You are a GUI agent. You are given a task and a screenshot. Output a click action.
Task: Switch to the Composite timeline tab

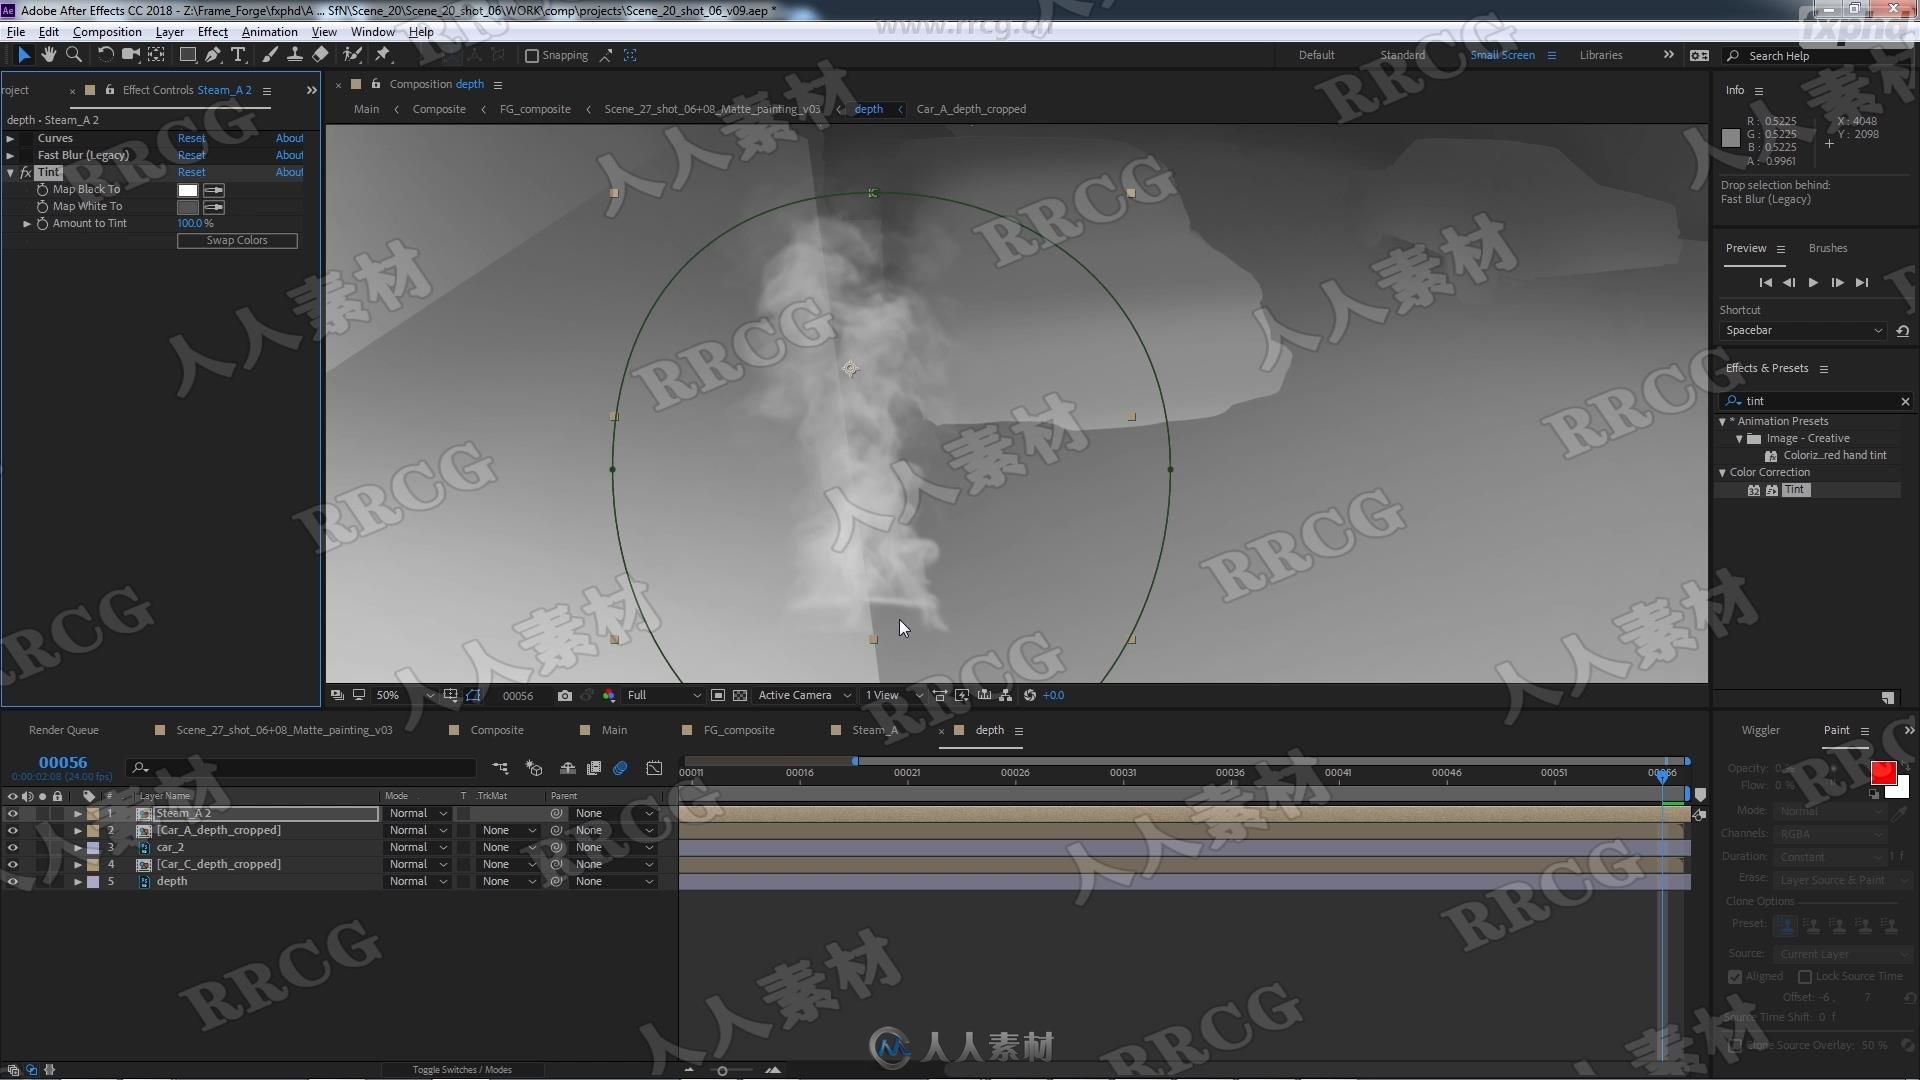click(x=496, y=730)
